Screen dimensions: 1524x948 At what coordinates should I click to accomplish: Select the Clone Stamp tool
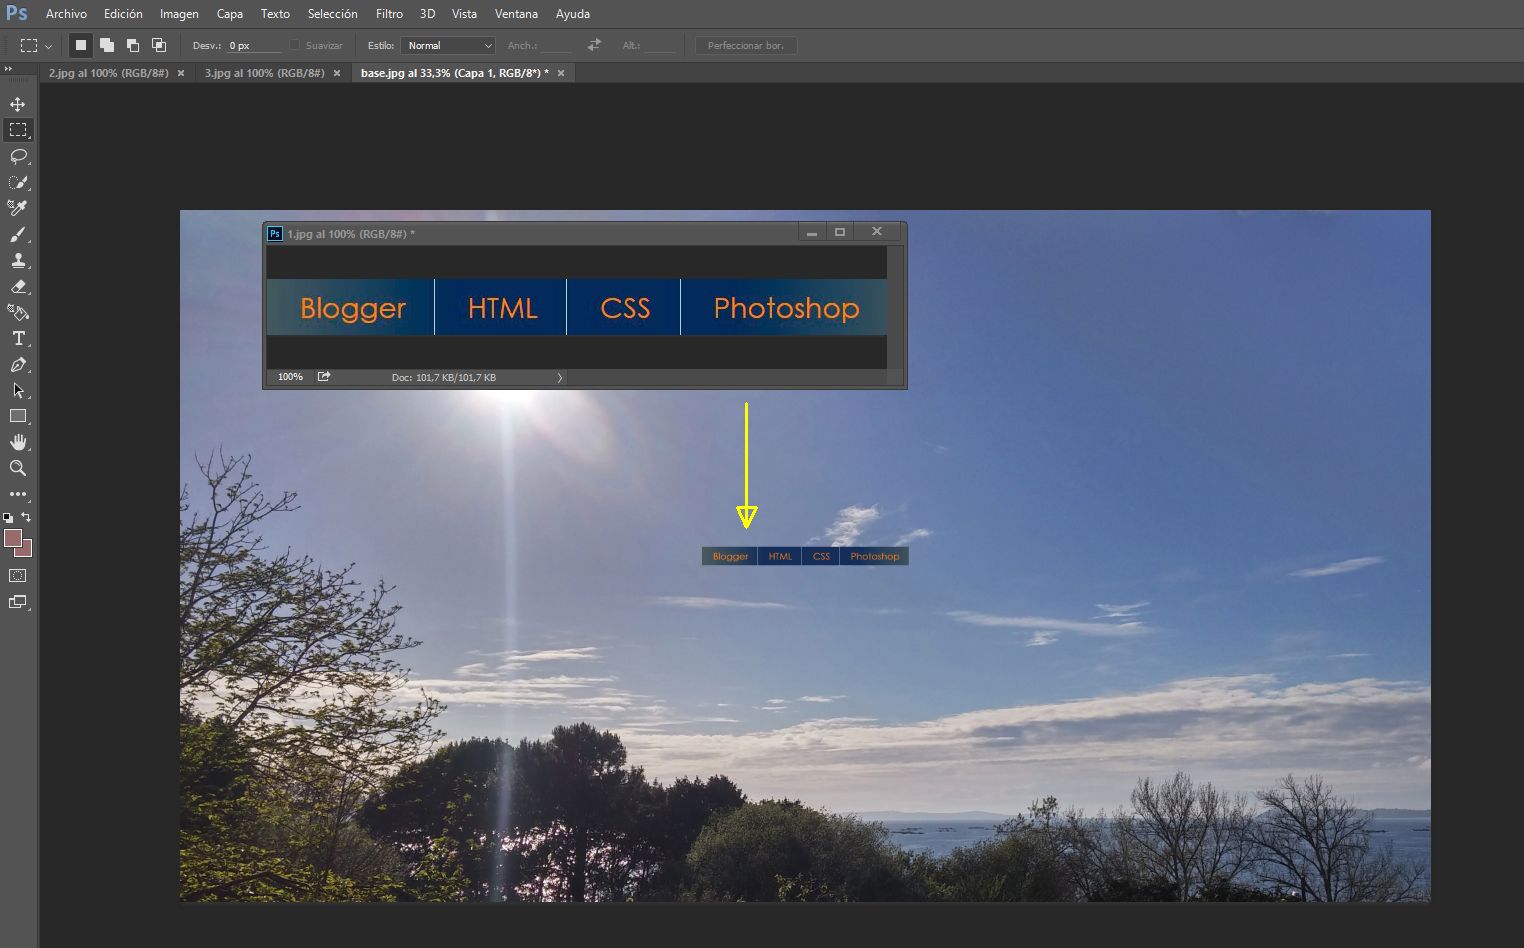(x=18, y=260)
